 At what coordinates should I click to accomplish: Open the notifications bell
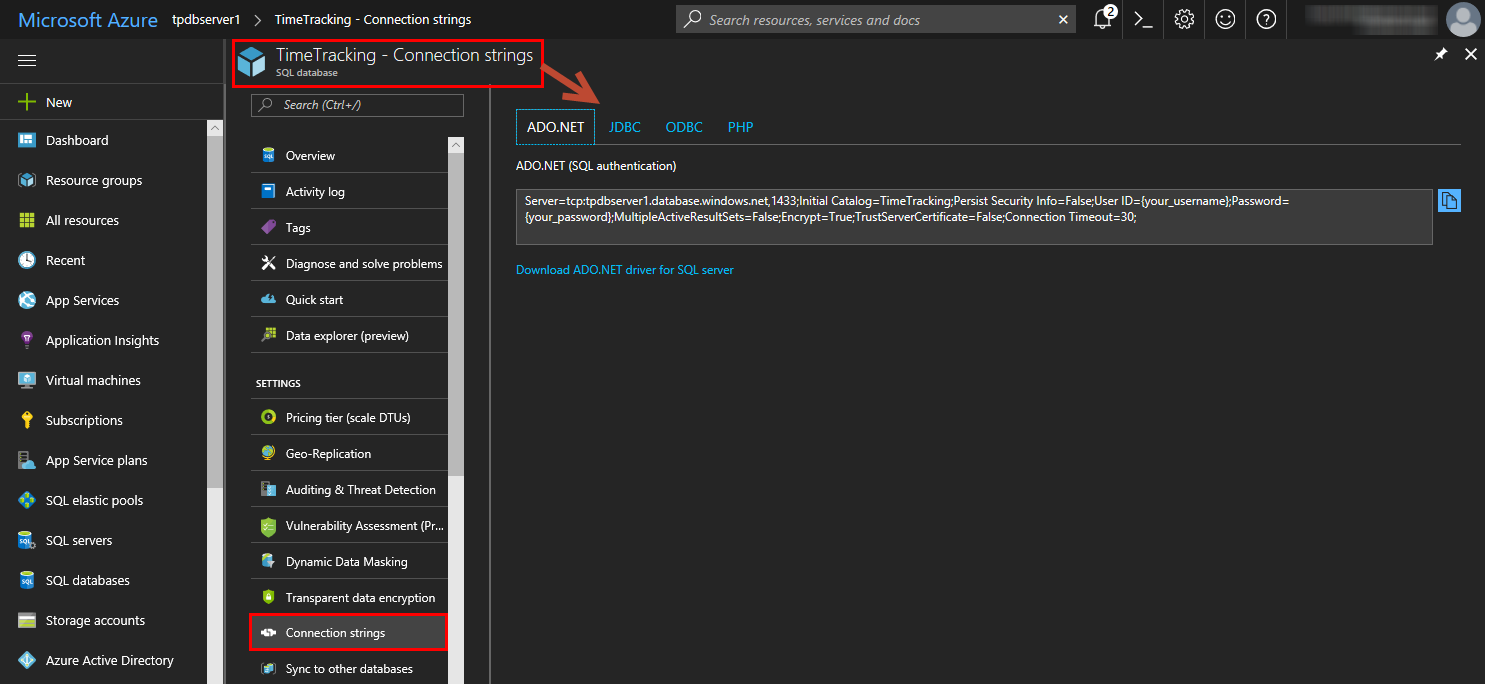(1104, 19)
